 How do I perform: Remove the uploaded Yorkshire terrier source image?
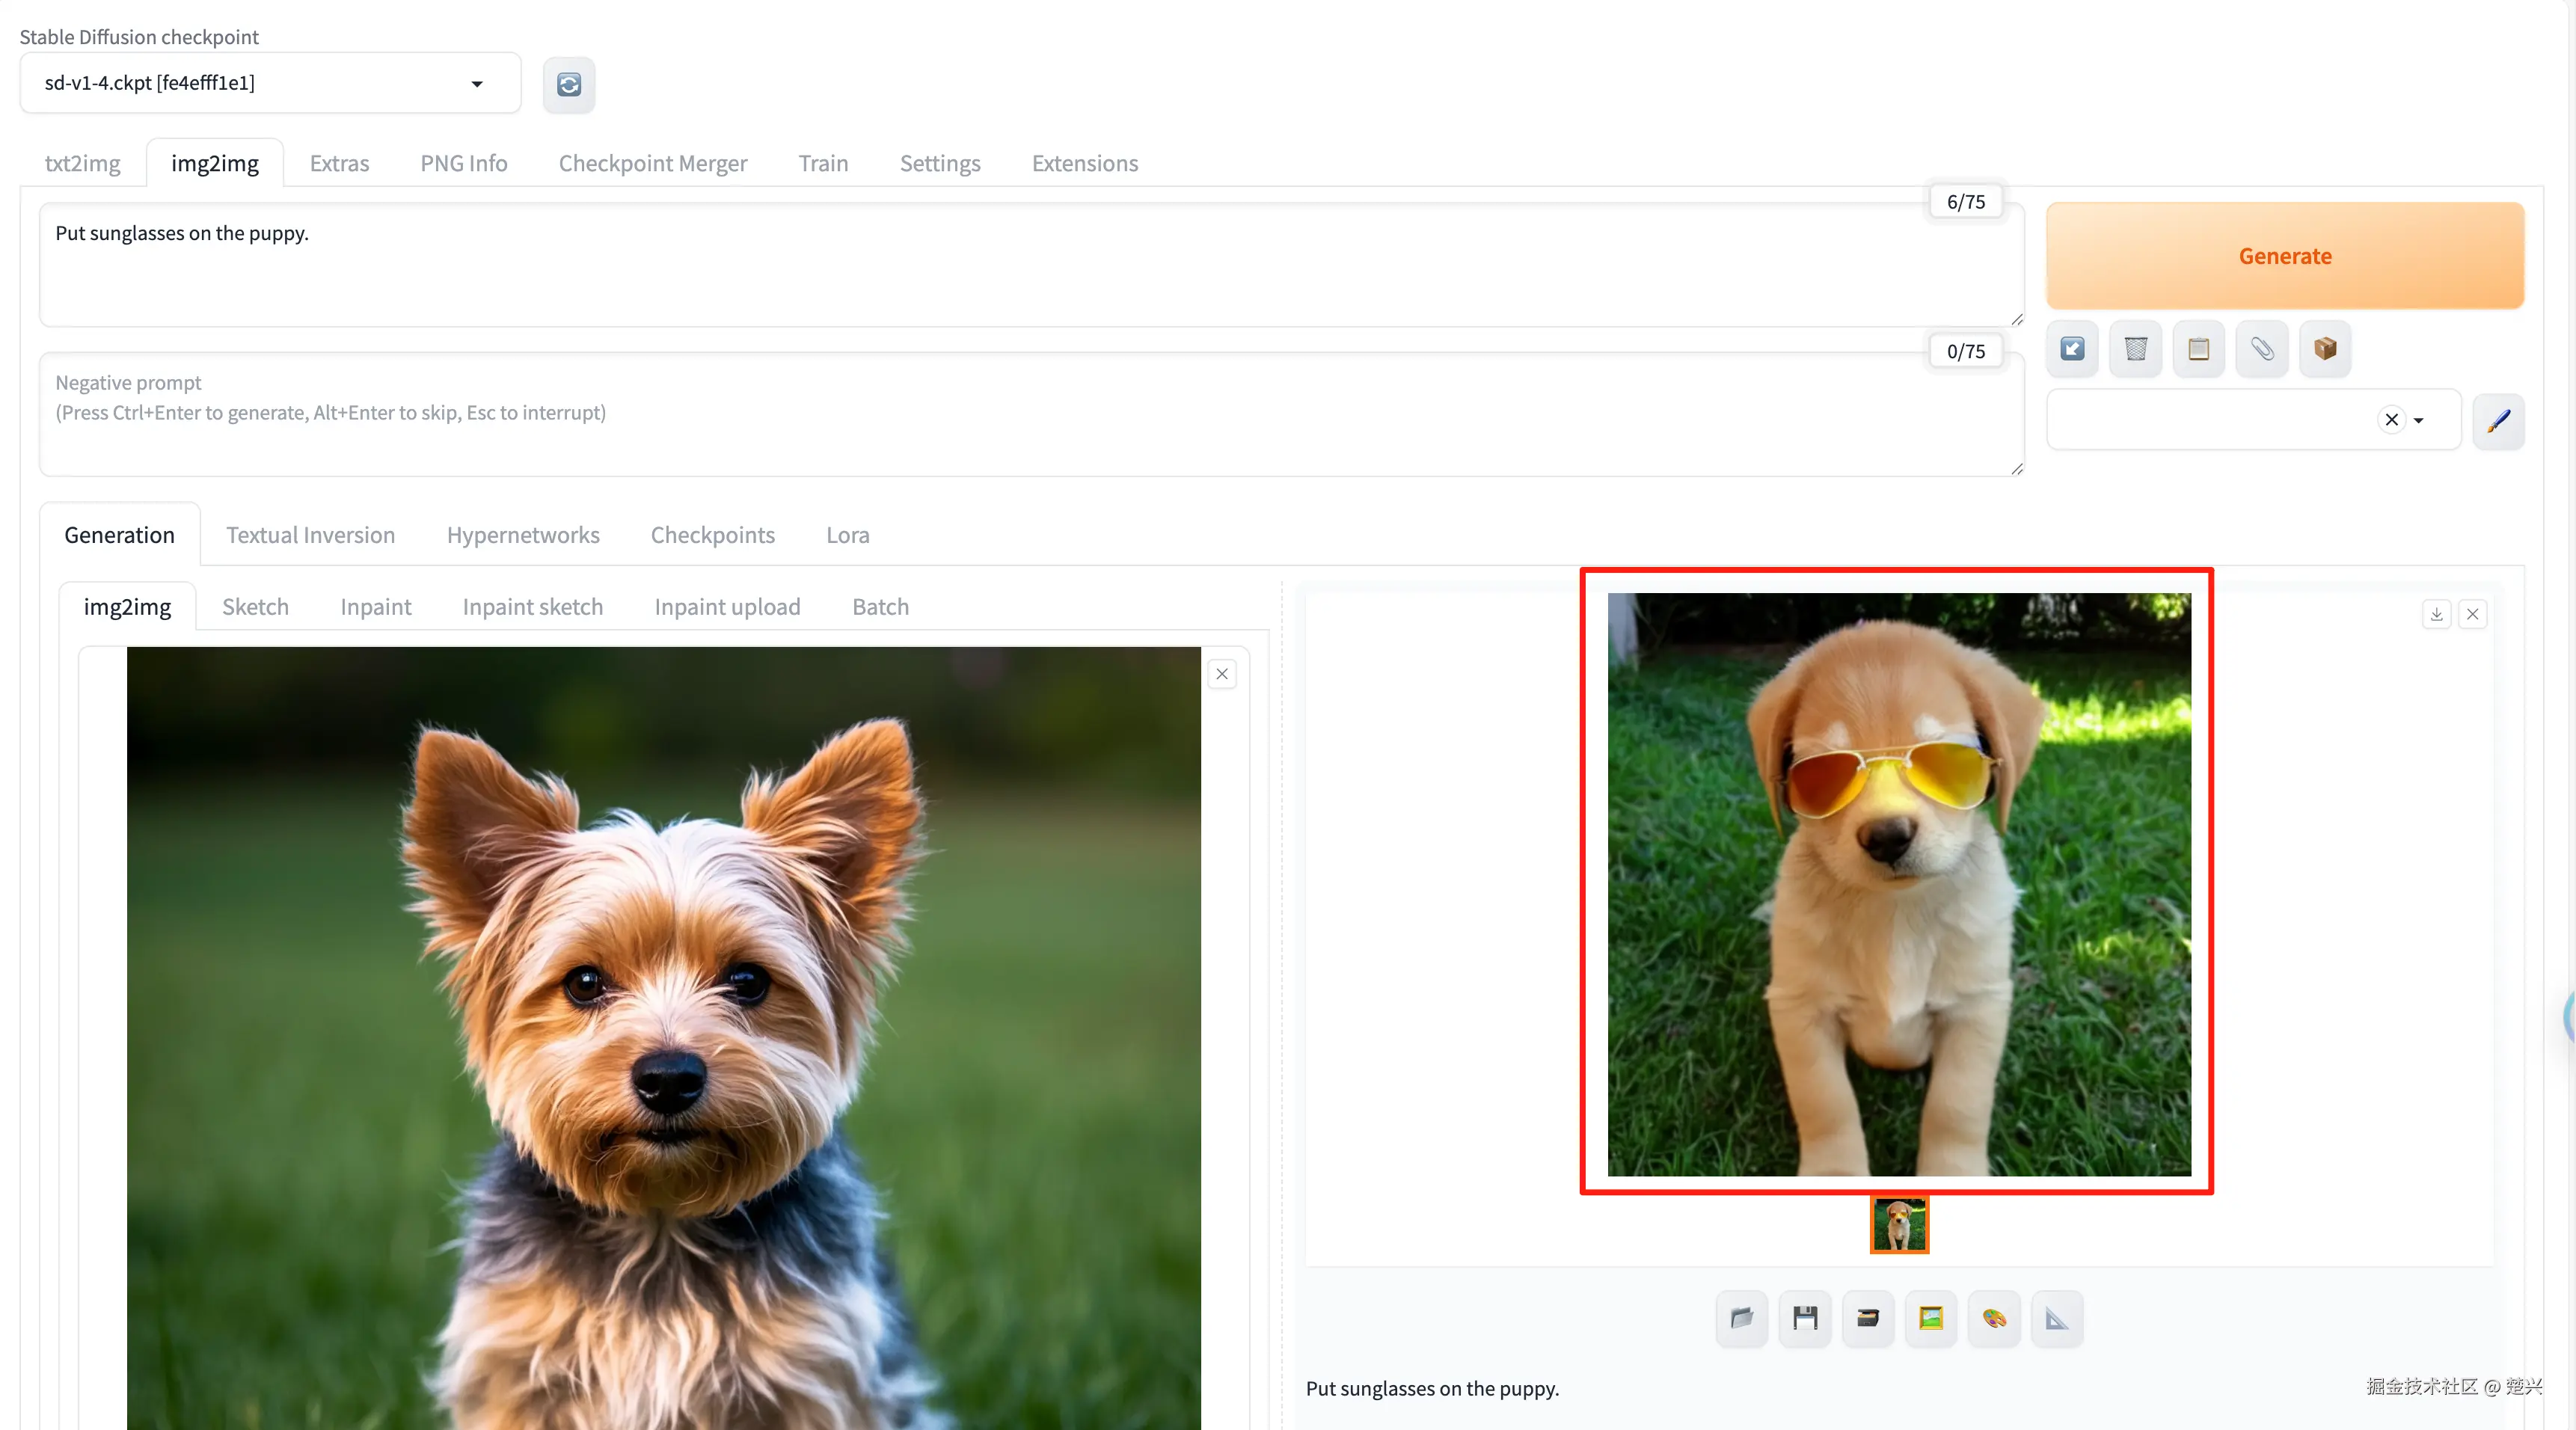(x=1221, y=674)
